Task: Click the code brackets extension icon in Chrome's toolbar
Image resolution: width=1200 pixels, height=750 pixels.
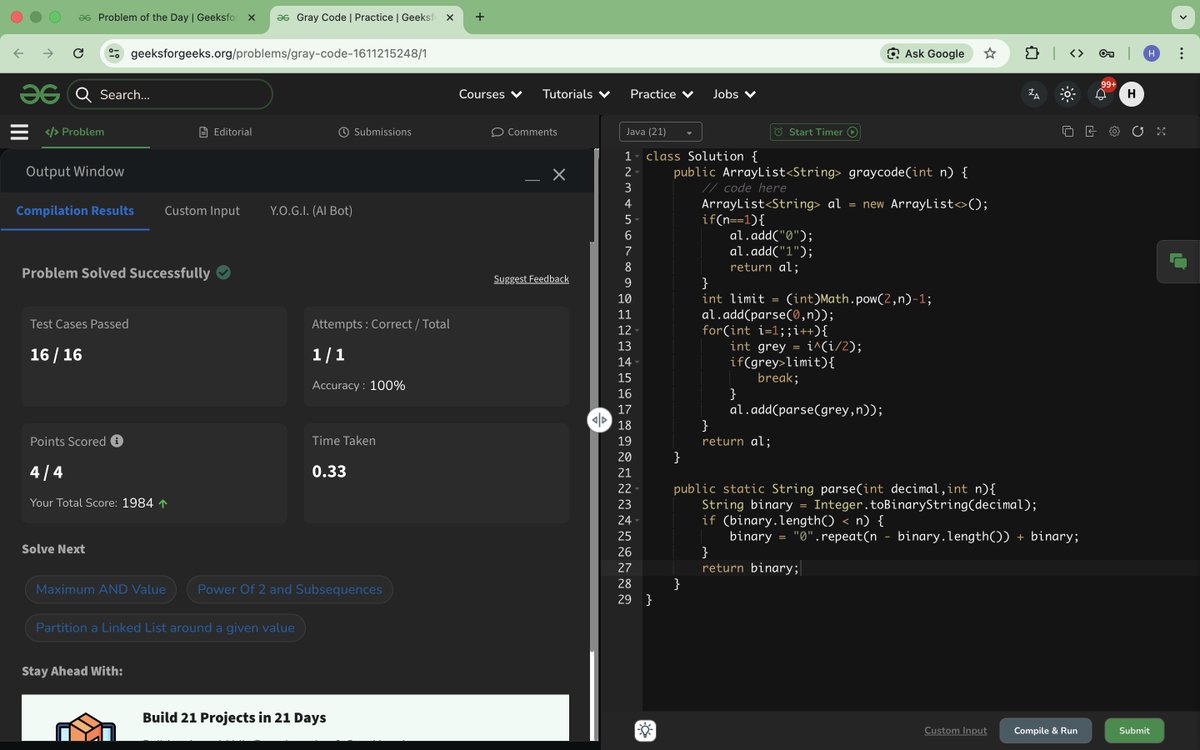Action: (1076, 53)
